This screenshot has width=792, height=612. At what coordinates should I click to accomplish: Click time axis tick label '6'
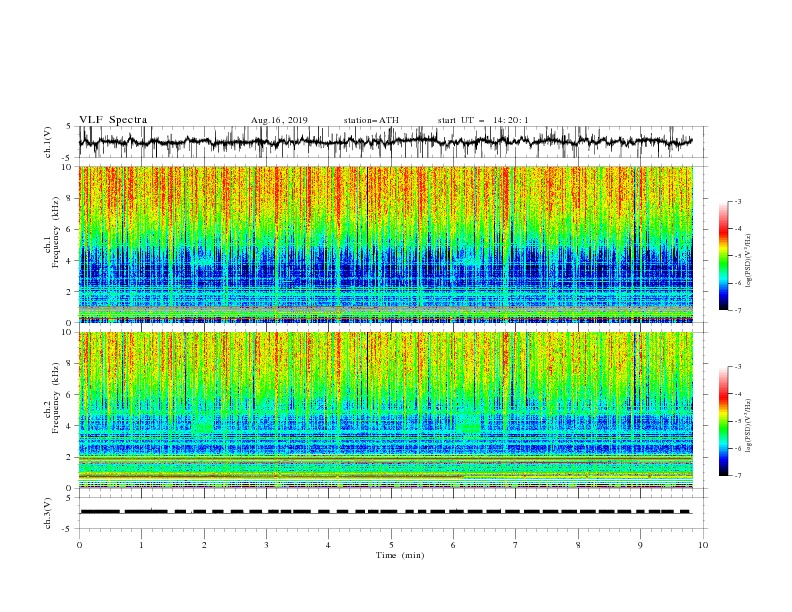tap(453, 545)
